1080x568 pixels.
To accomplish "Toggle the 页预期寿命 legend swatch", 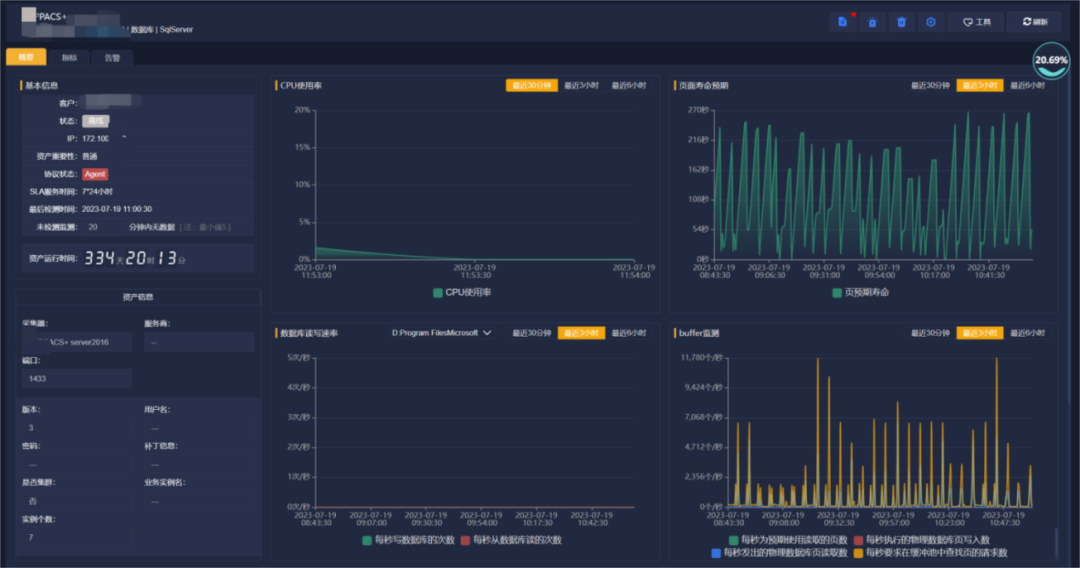I will point(837,293).
